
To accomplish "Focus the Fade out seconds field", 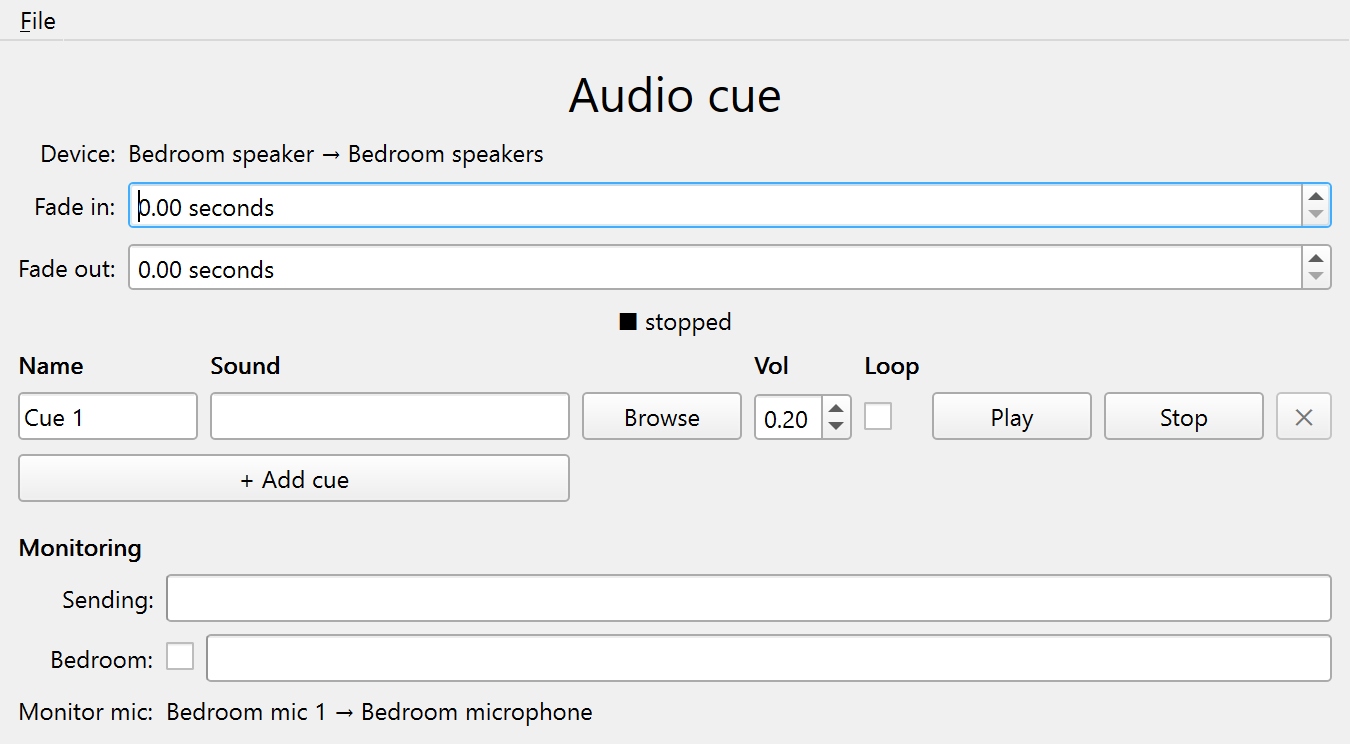I will [715, 269].
